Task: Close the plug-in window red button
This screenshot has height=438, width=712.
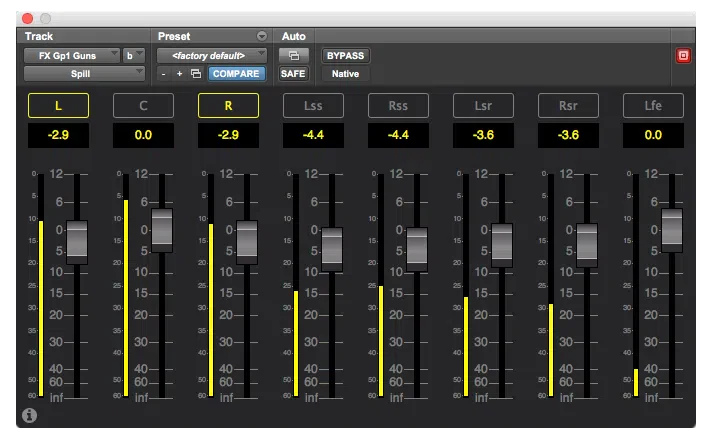Action: [28, 18]
